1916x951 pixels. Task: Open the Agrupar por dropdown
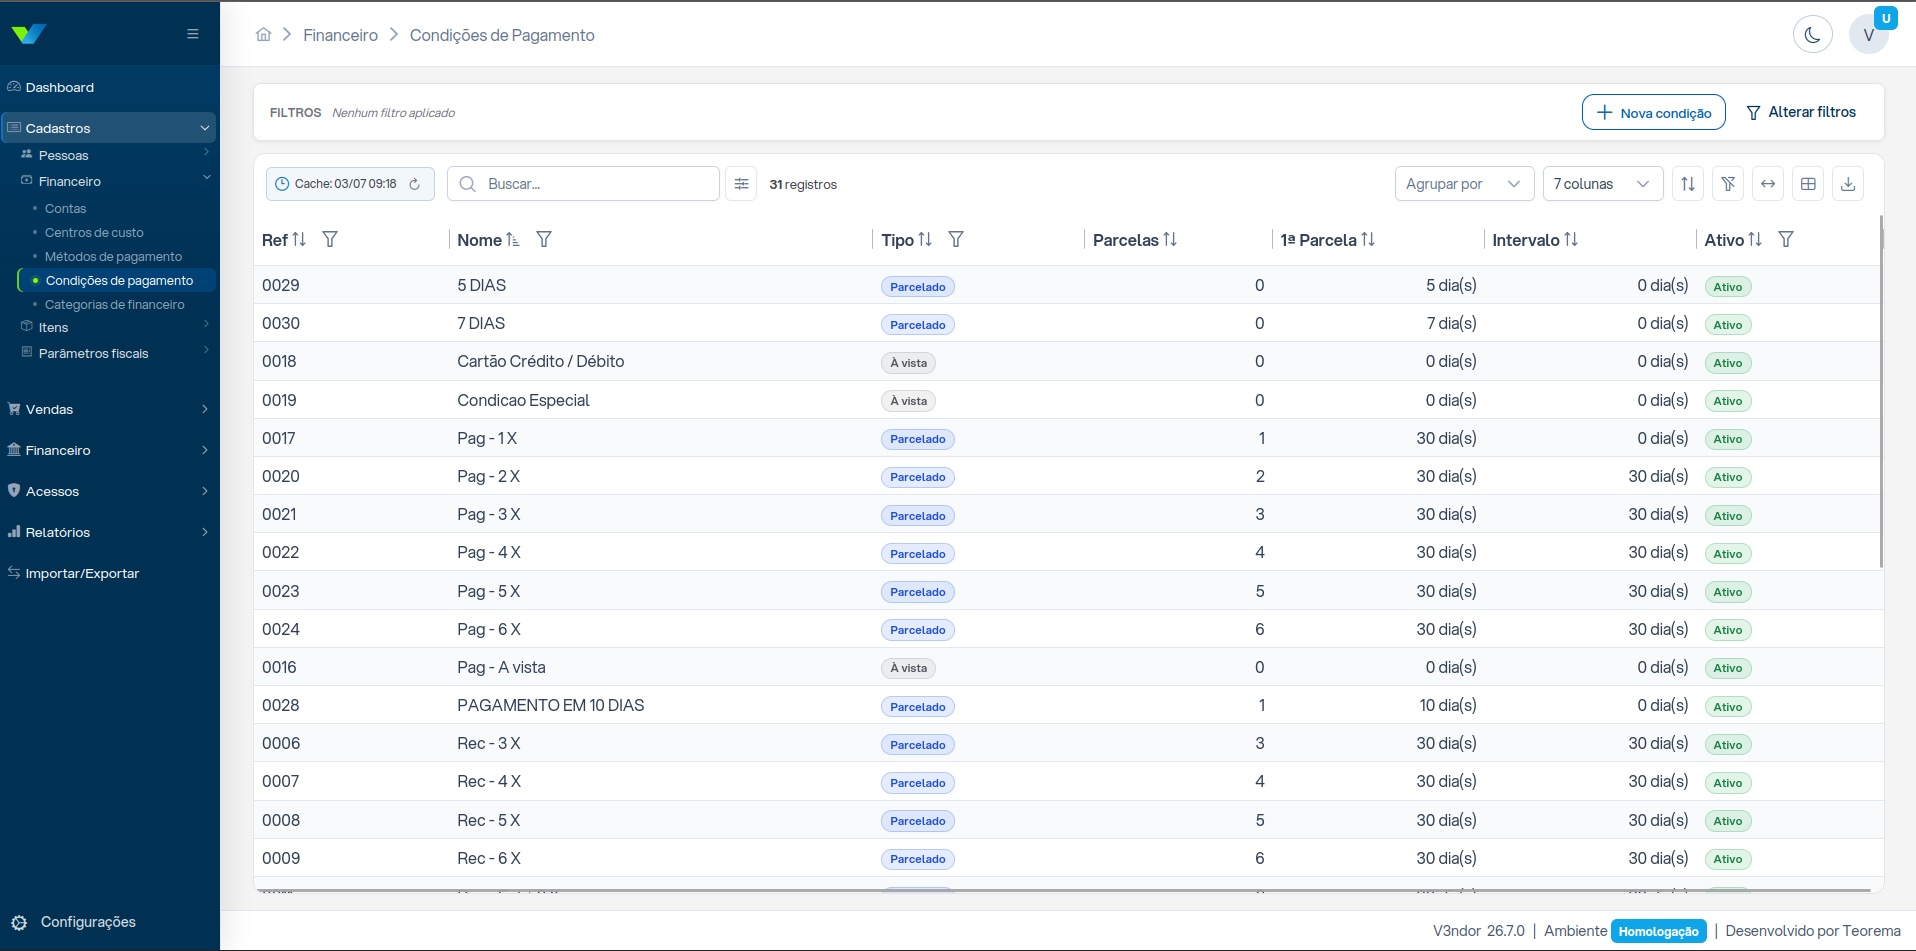(1464, 184)
